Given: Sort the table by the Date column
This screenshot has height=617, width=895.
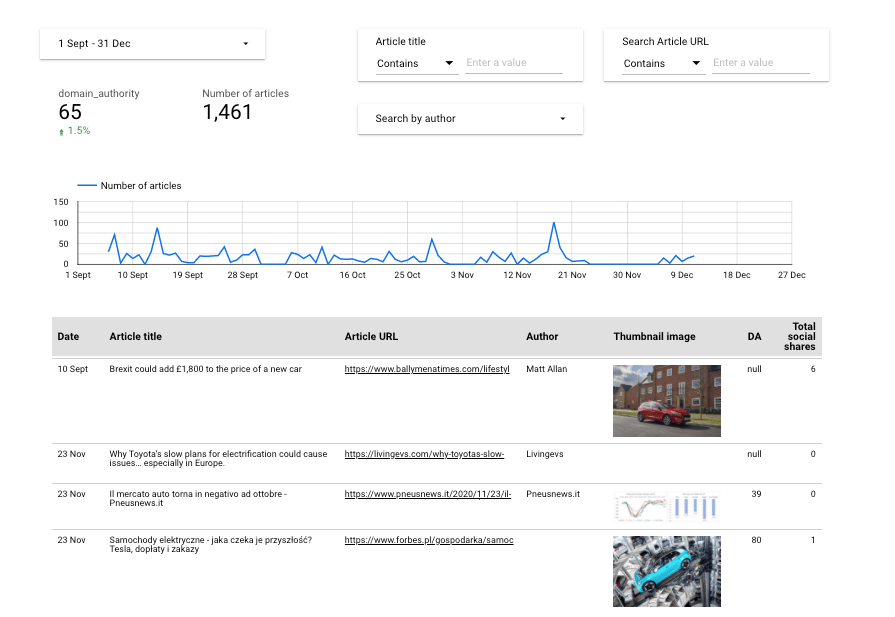Looking at the screenshot, I should 68,336.
